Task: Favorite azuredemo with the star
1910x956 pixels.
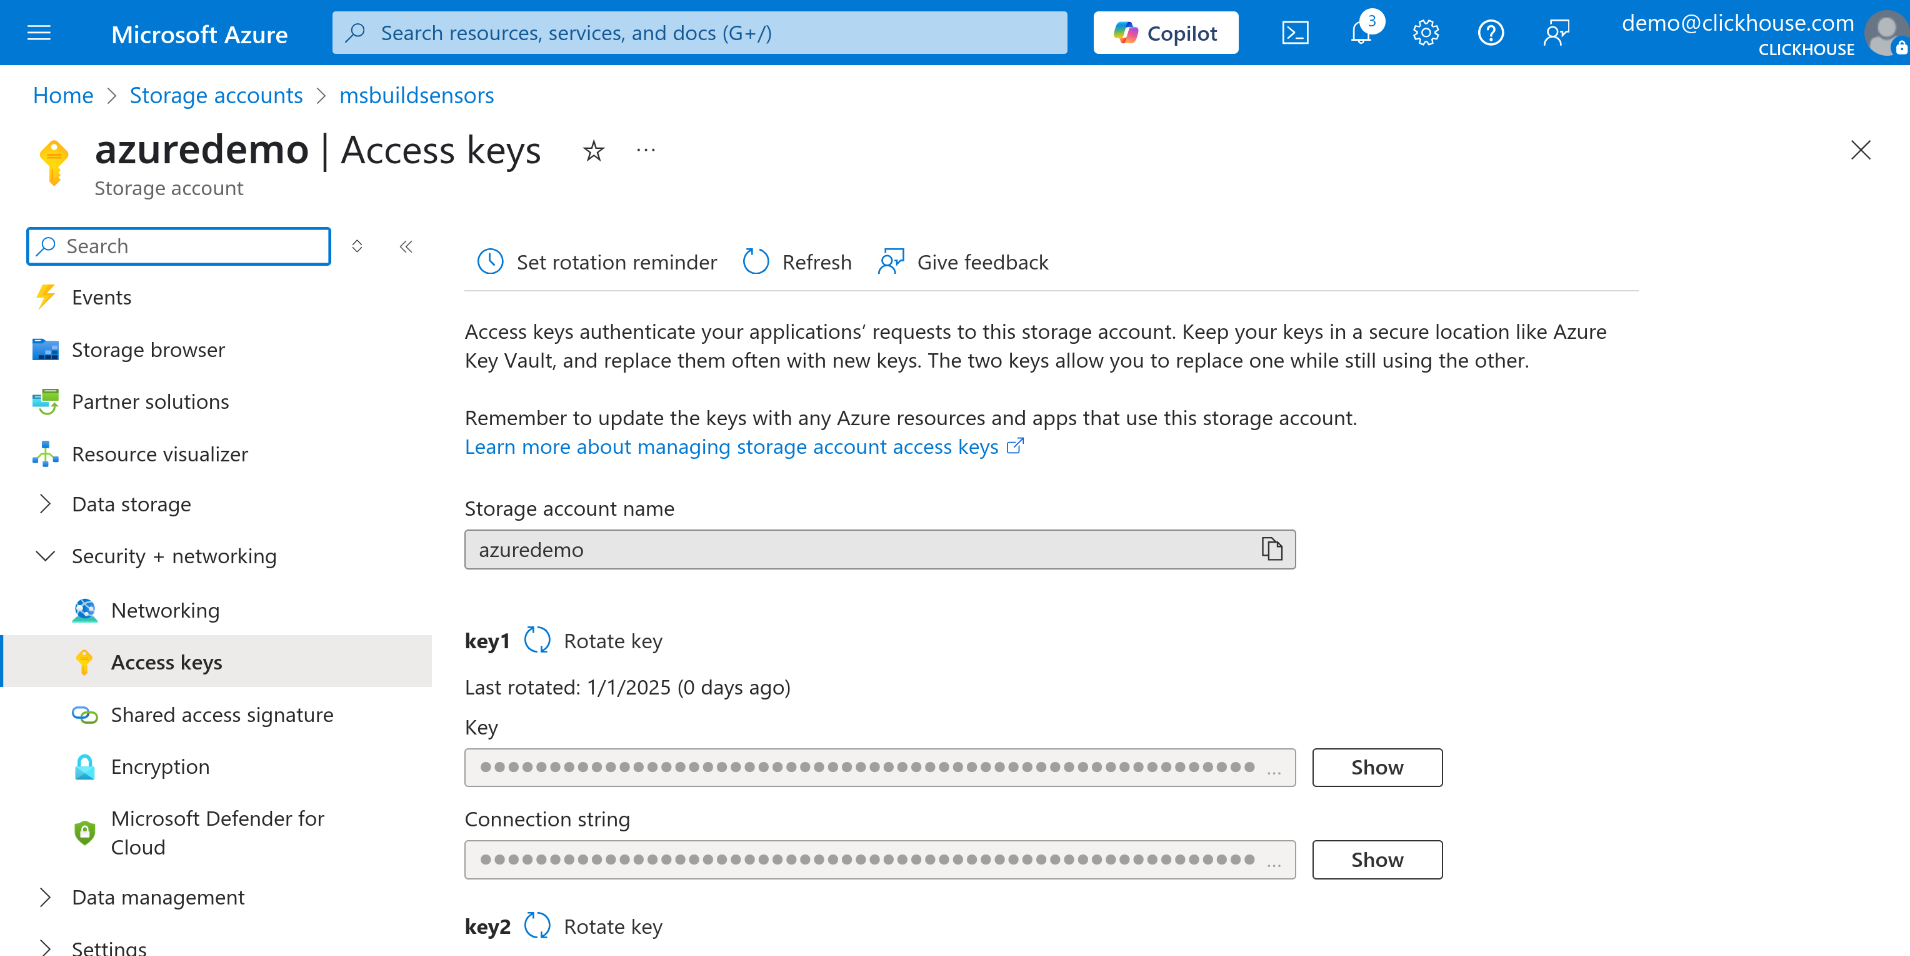Action: coord(593,150)
